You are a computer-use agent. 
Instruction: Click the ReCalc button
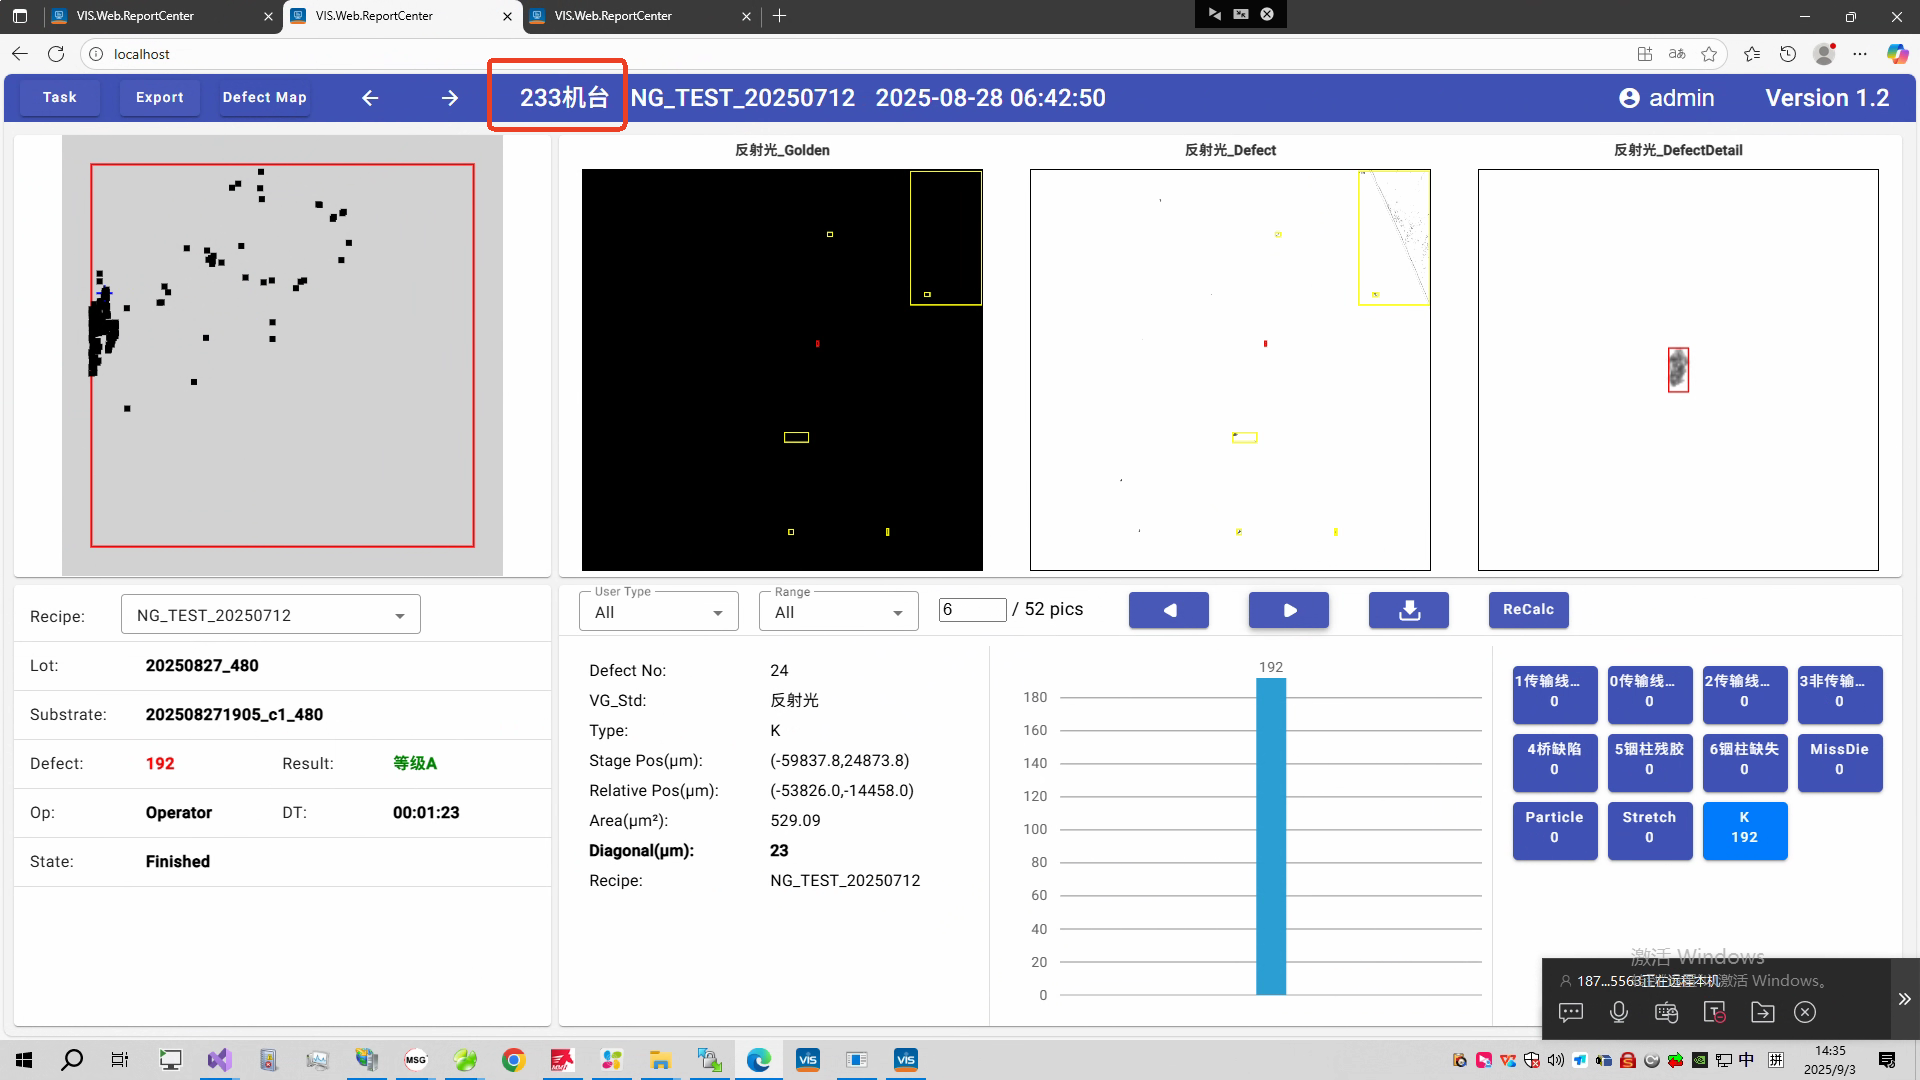[x=1528, y=610]
